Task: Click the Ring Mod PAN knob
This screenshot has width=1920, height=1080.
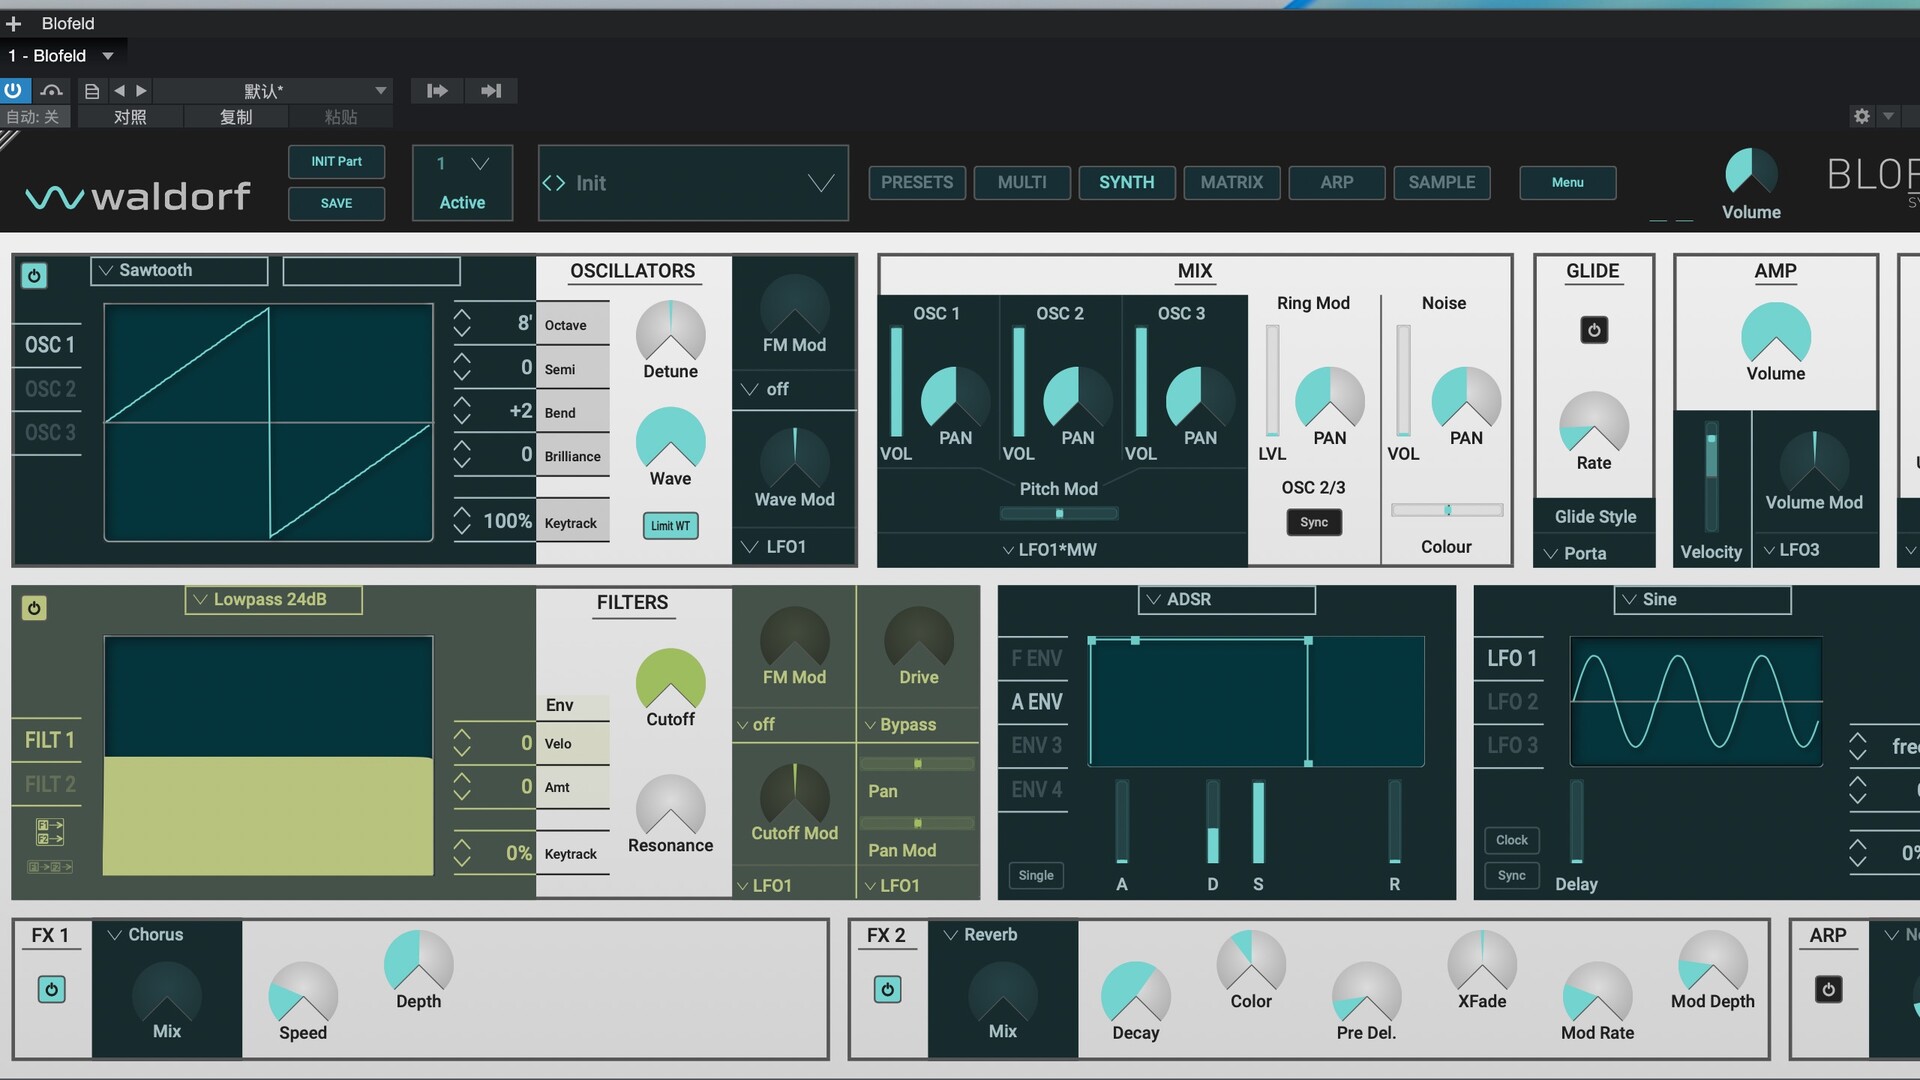Action: point(1330,399)
